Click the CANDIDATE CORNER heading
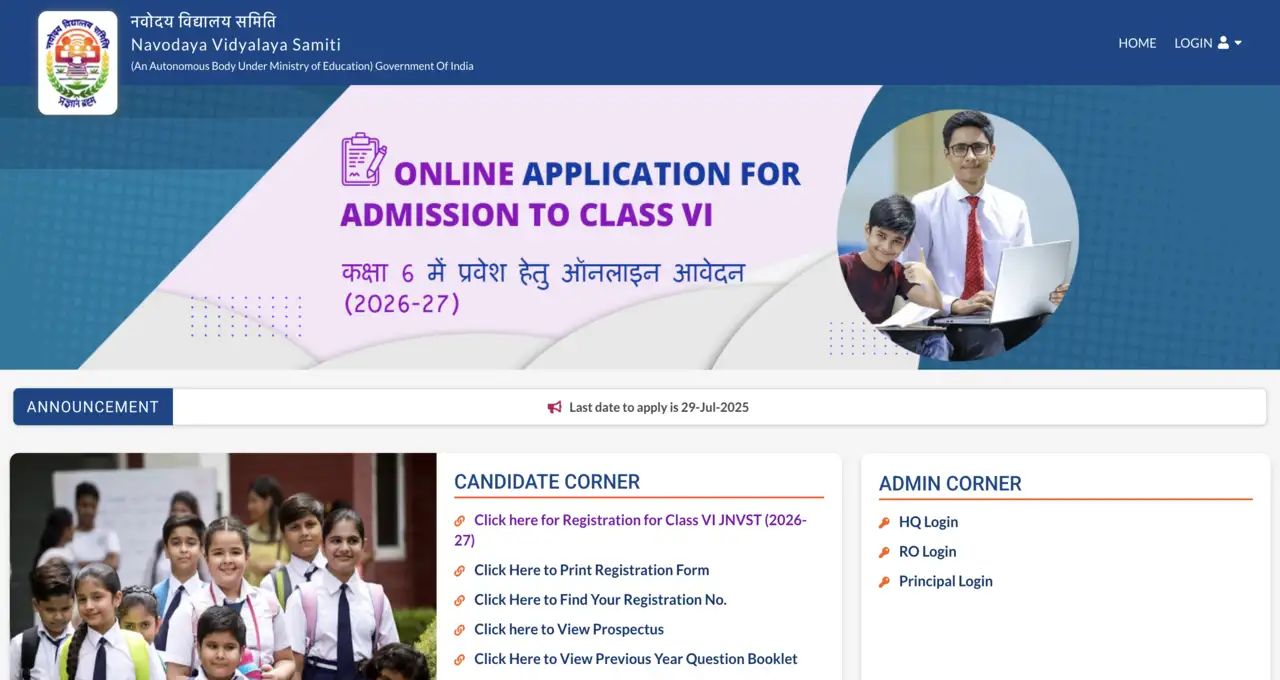The height and width of the screenshot is (680, 1280). pyautogui.click(x=547, y=482)
